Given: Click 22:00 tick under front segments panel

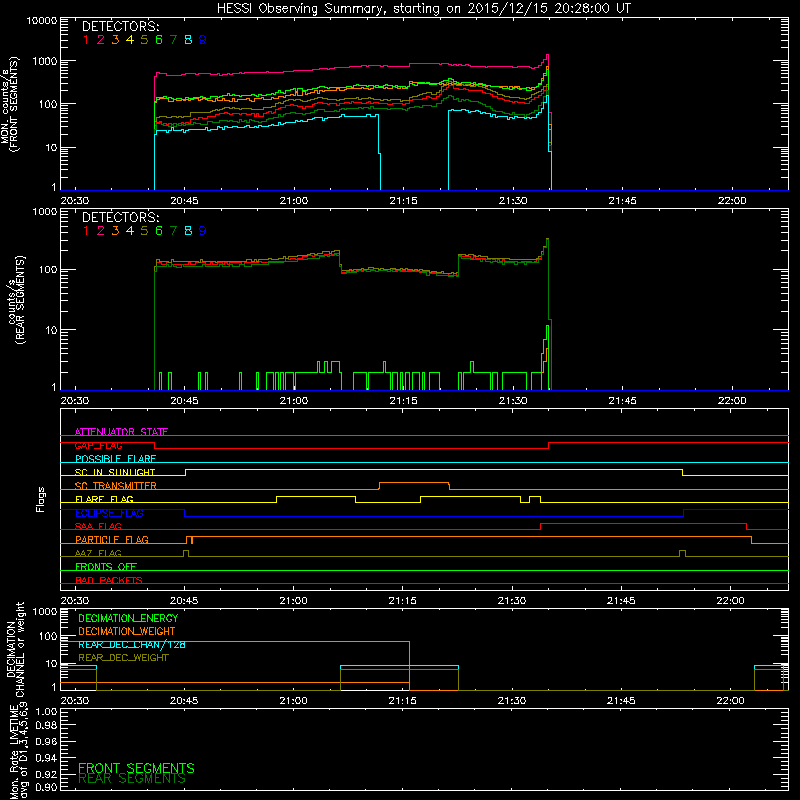Looking at the screenshot, I should pos(732,201).
